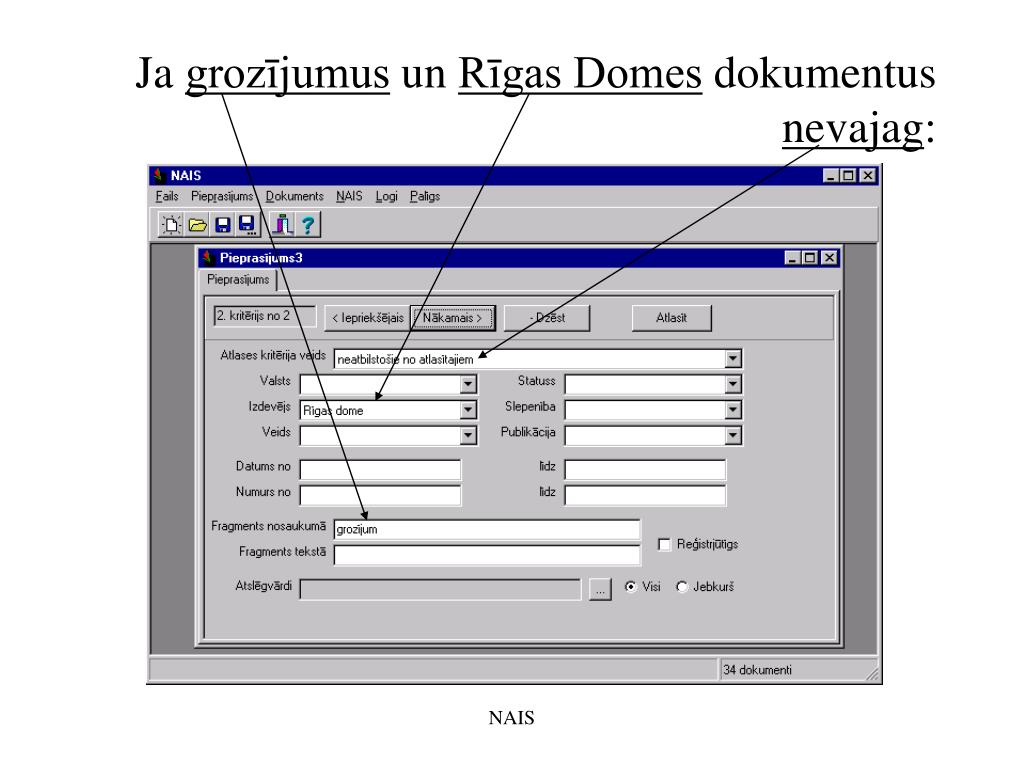Open the Fails menu
The image size is (1024, 768).
[x=167, y=196]
